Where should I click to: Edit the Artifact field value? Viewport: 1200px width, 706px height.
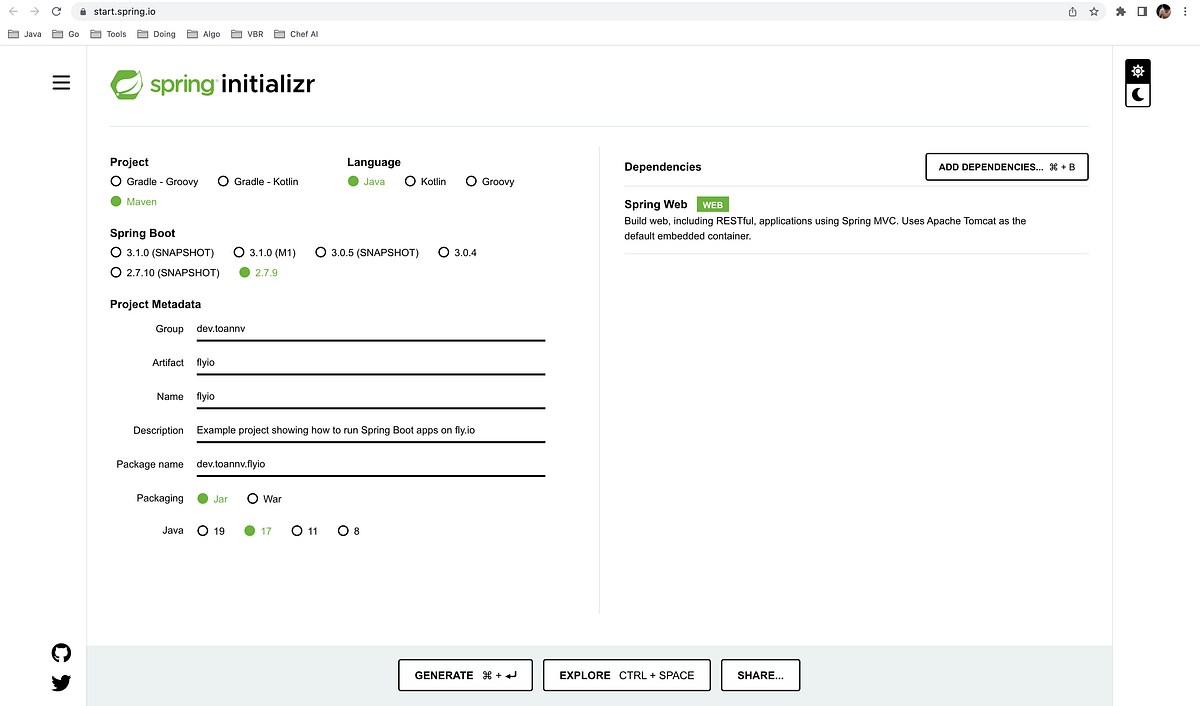pos(370,362)
